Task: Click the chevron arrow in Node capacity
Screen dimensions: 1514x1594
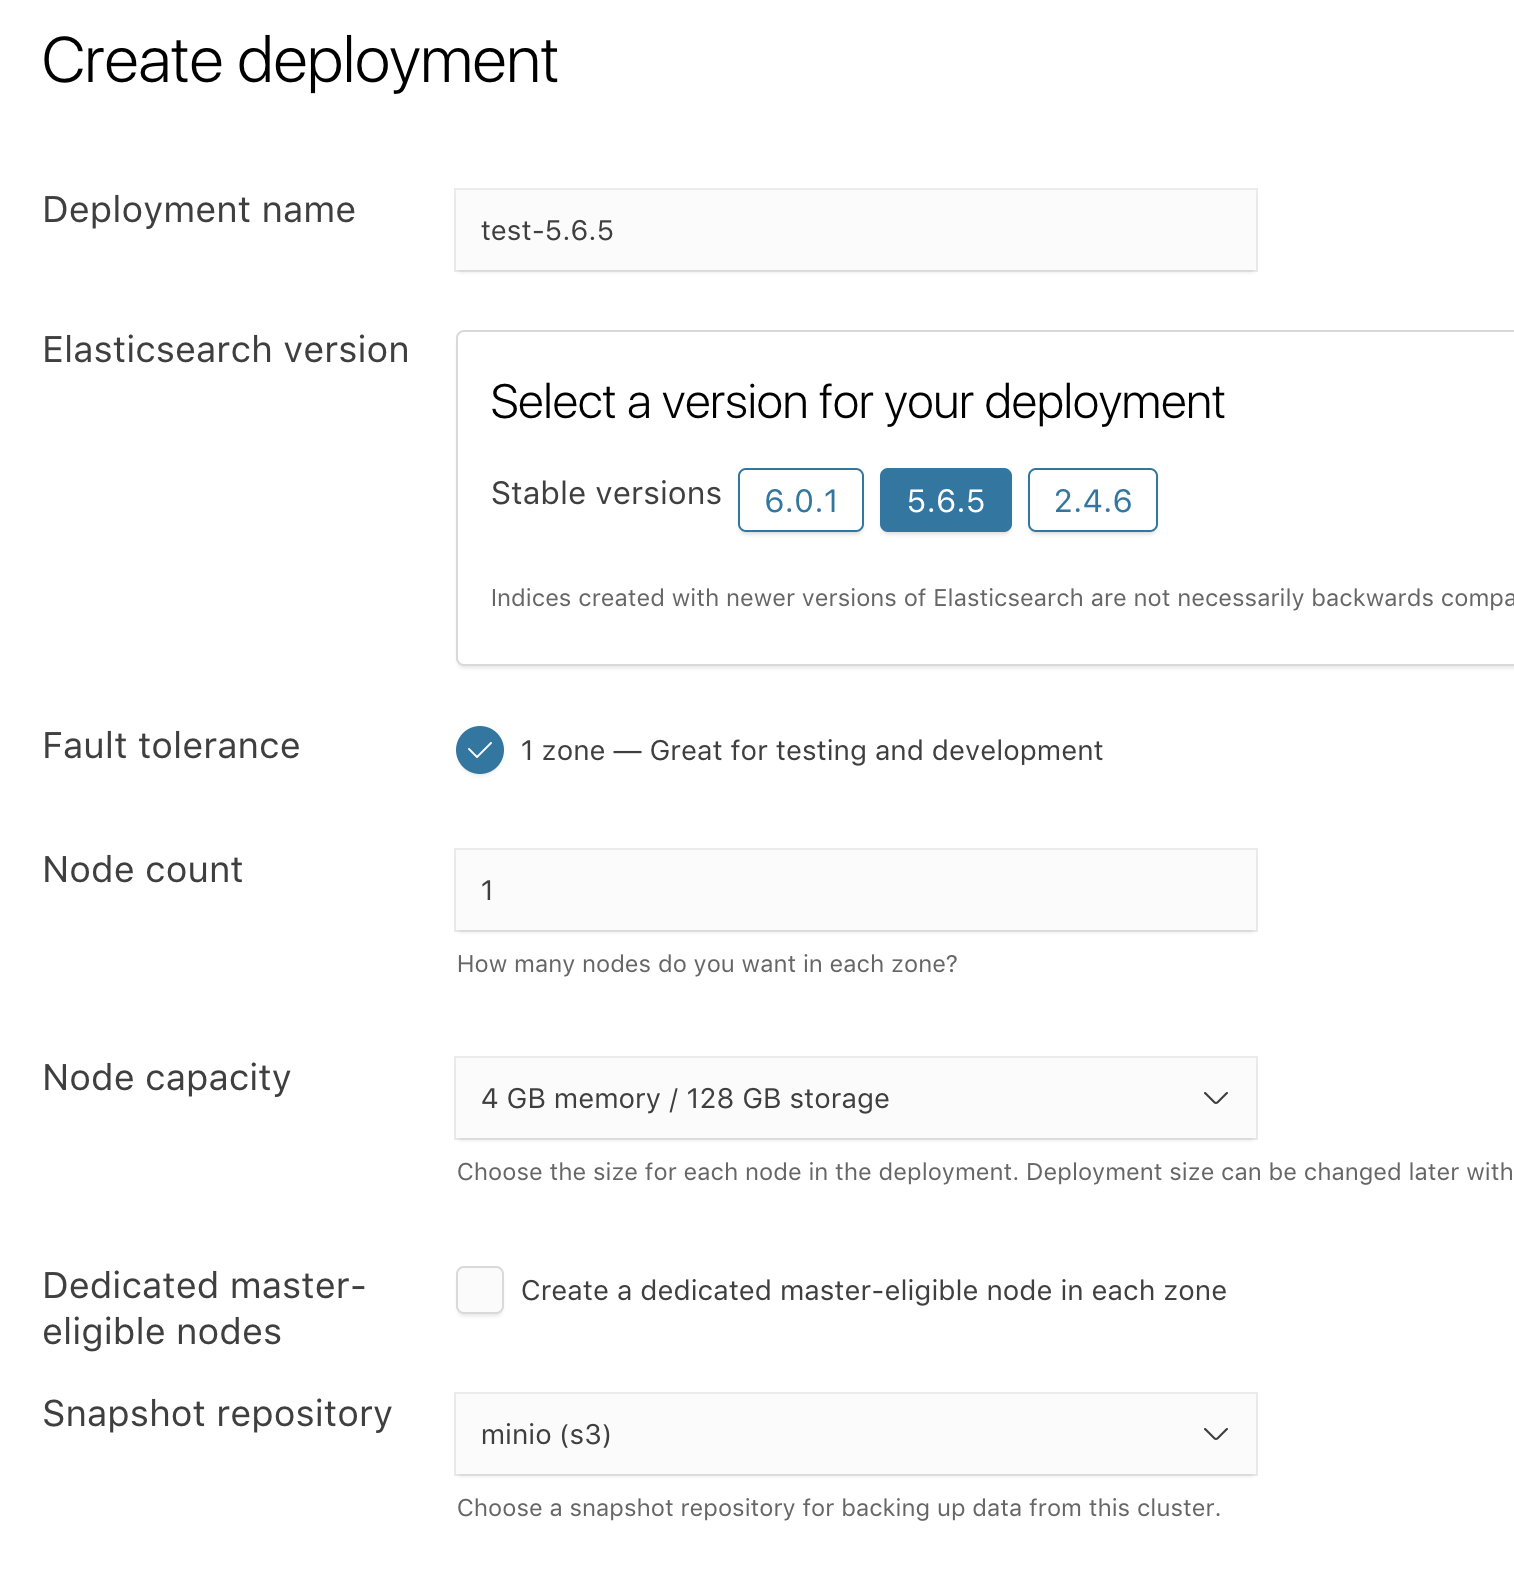Action: click(x=1215, y=1098)
